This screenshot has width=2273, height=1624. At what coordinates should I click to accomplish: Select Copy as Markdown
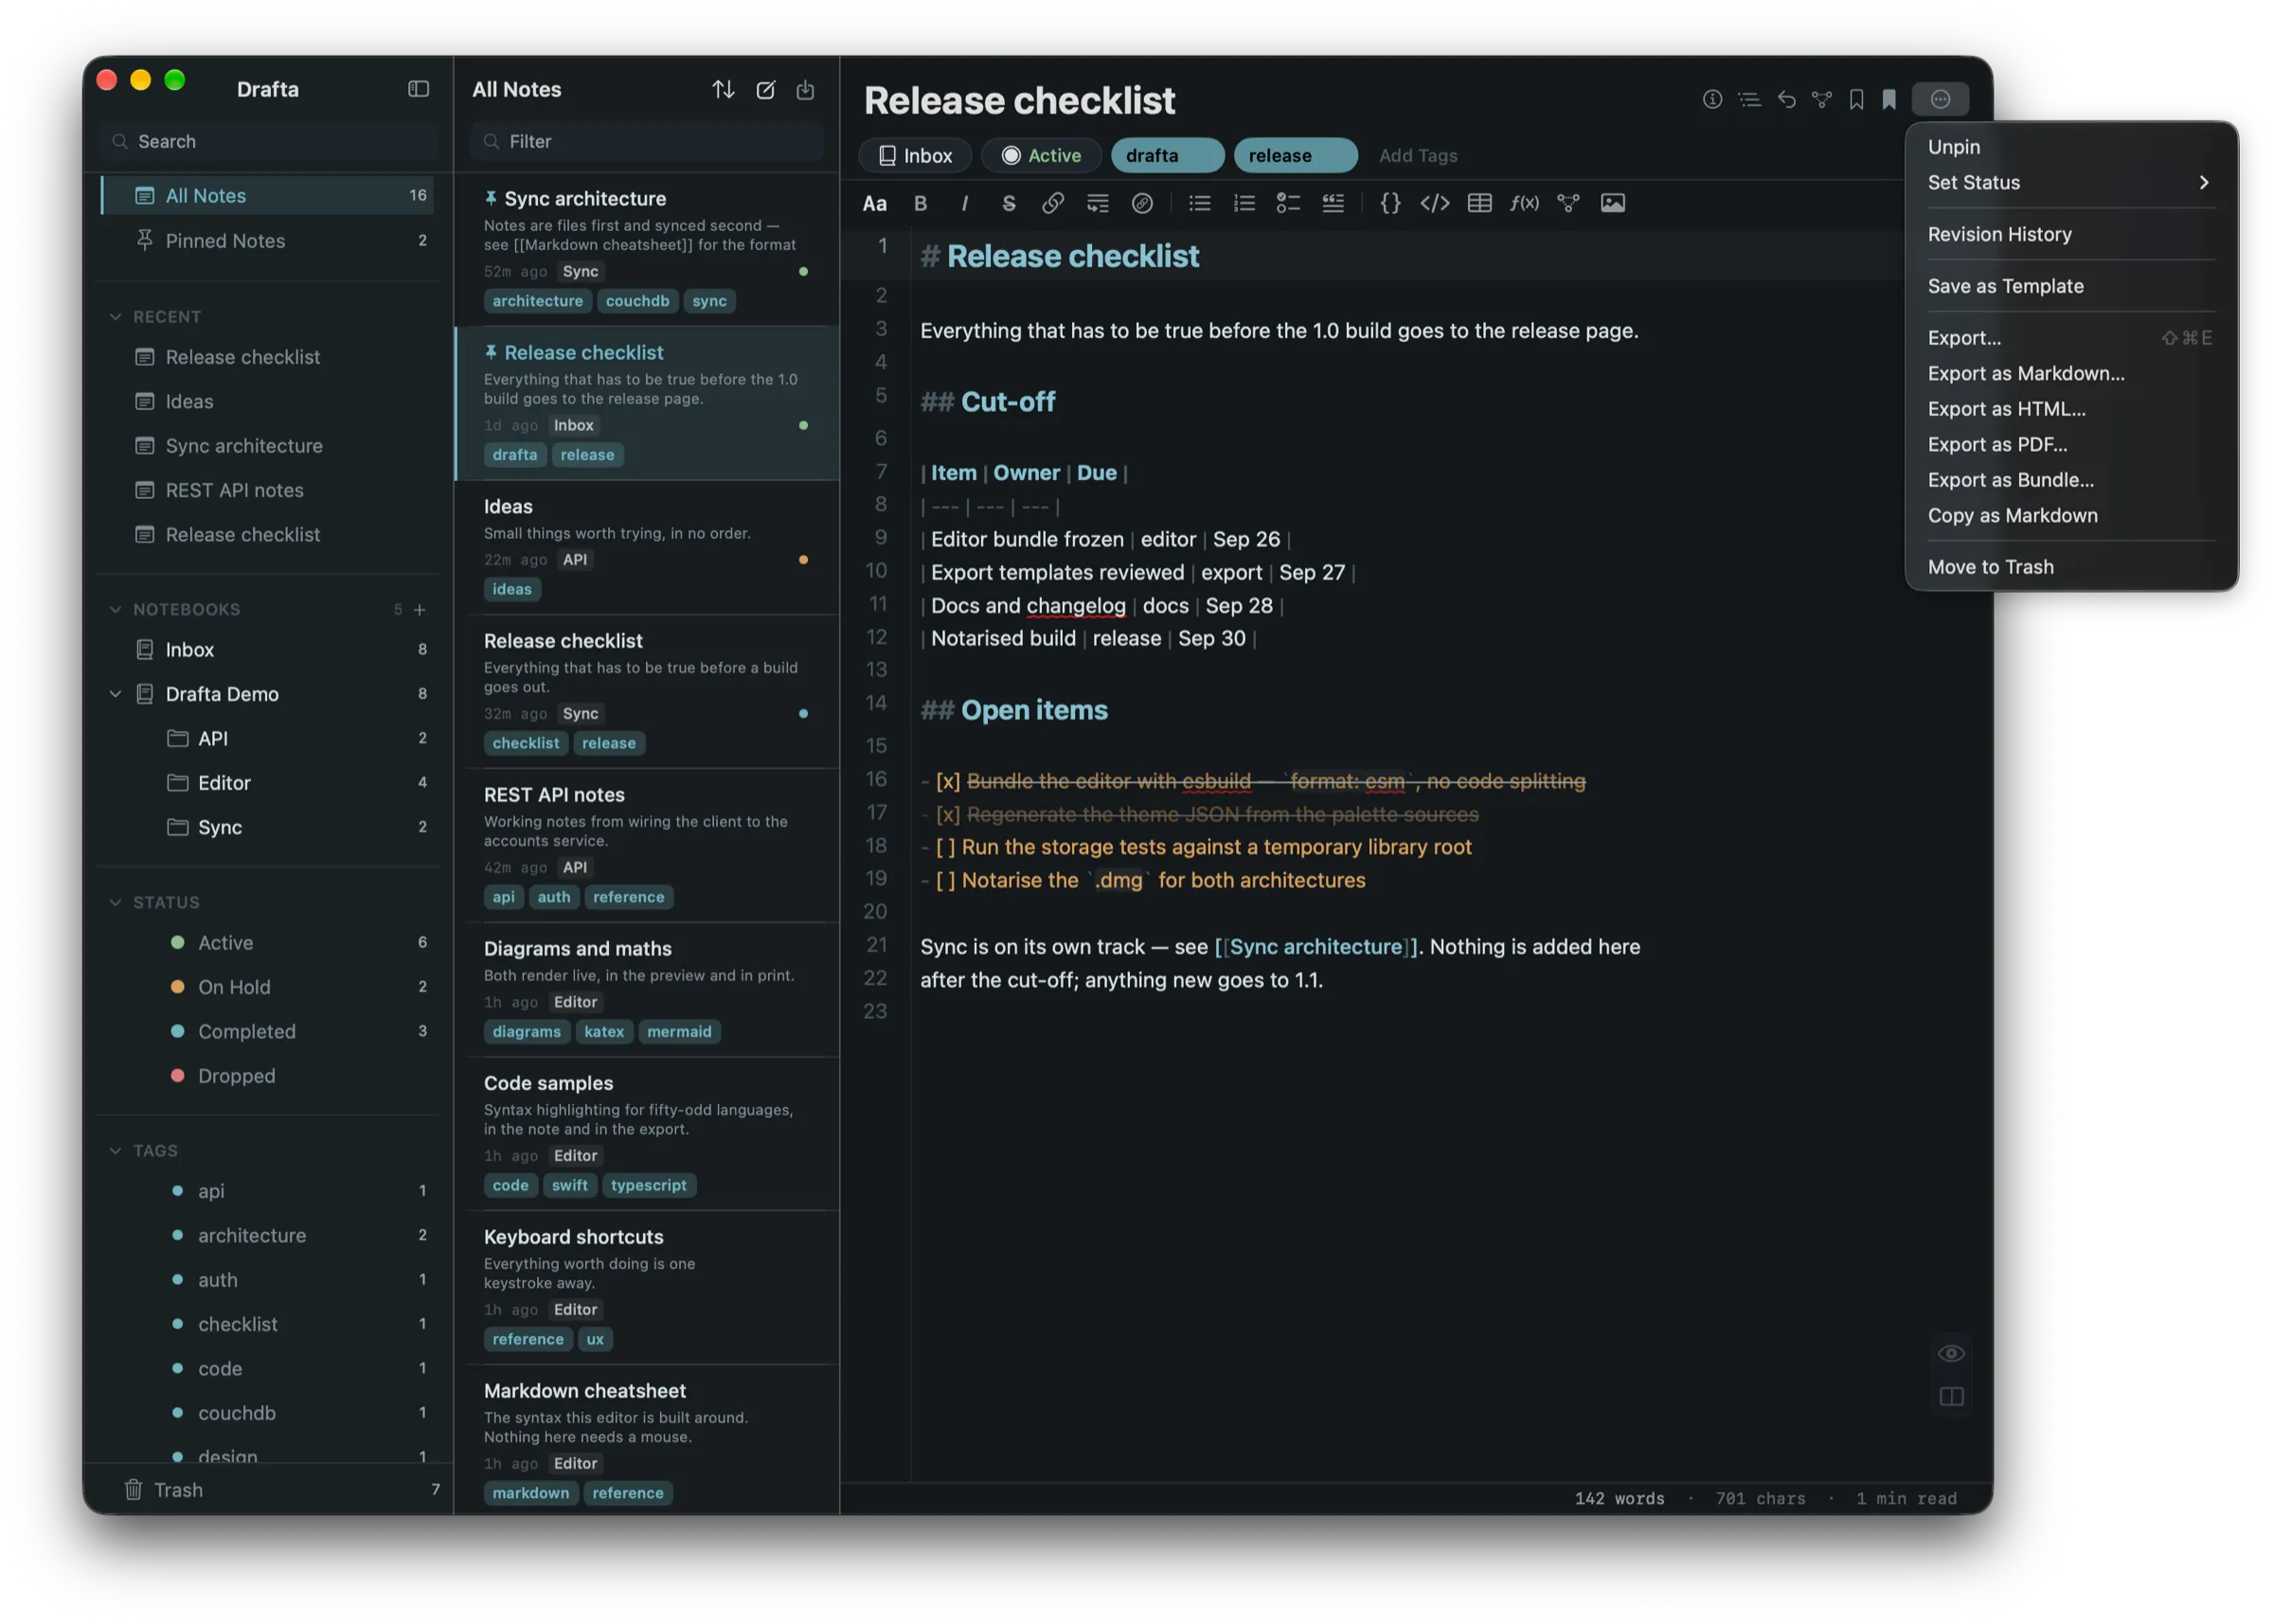2069,515
